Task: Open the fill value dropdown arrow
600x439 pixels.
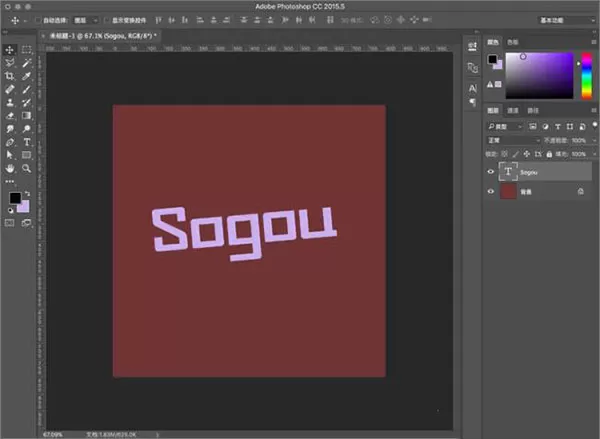Action: coord(594,154)
